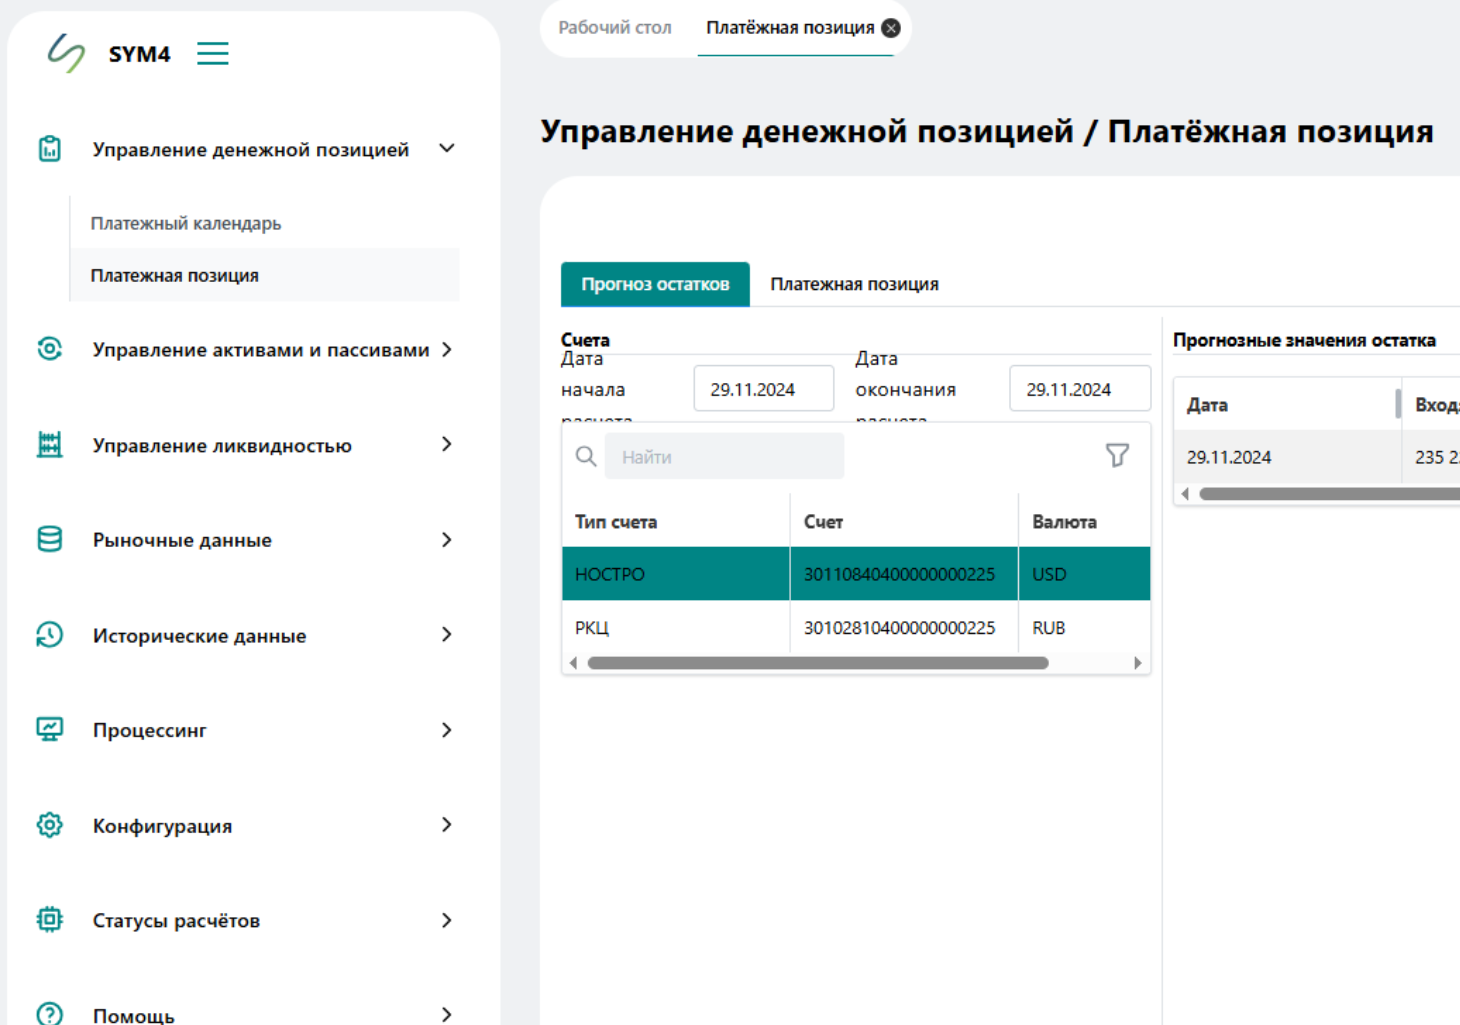Click the Конфигурация gear icon
Image resolution: width=1460 pixels, height=1025 pixels.
coord(49,825)
